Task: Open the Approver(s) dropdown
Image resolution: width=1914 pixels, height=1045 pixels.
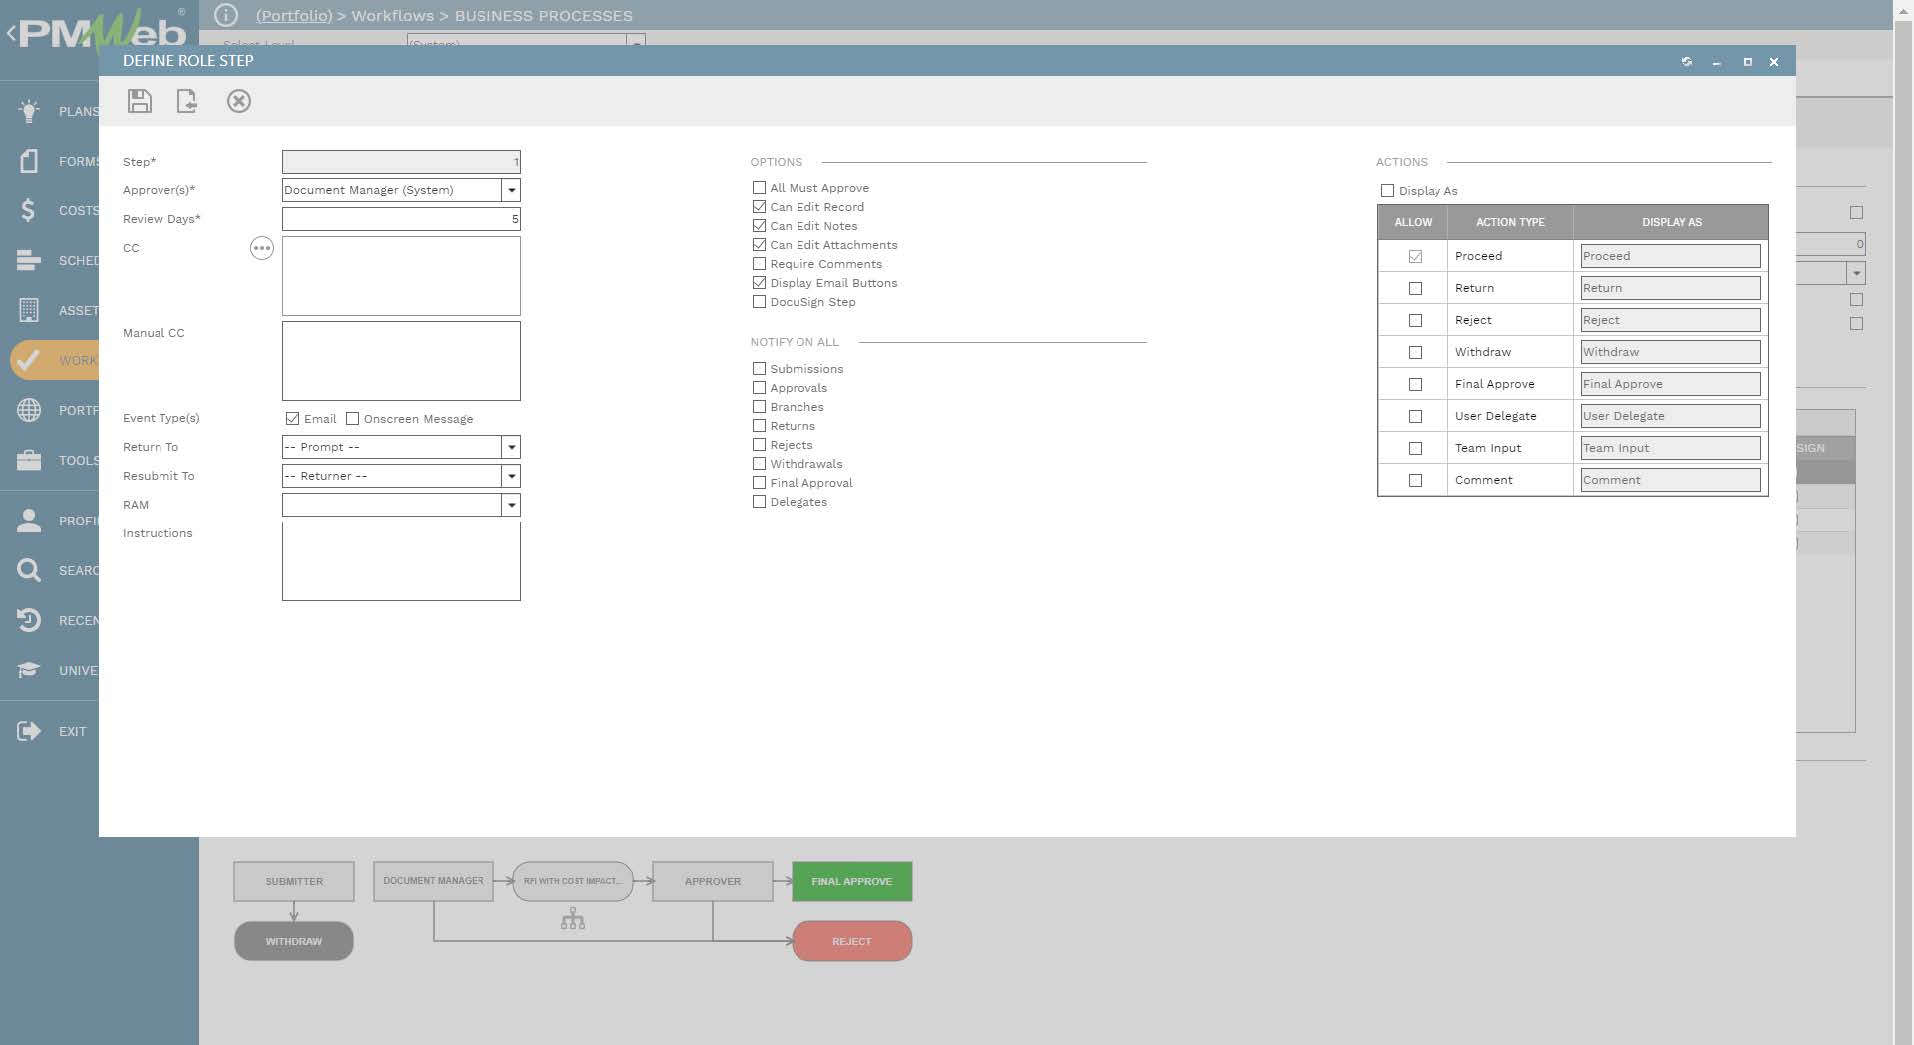Action: click(511, 190)
